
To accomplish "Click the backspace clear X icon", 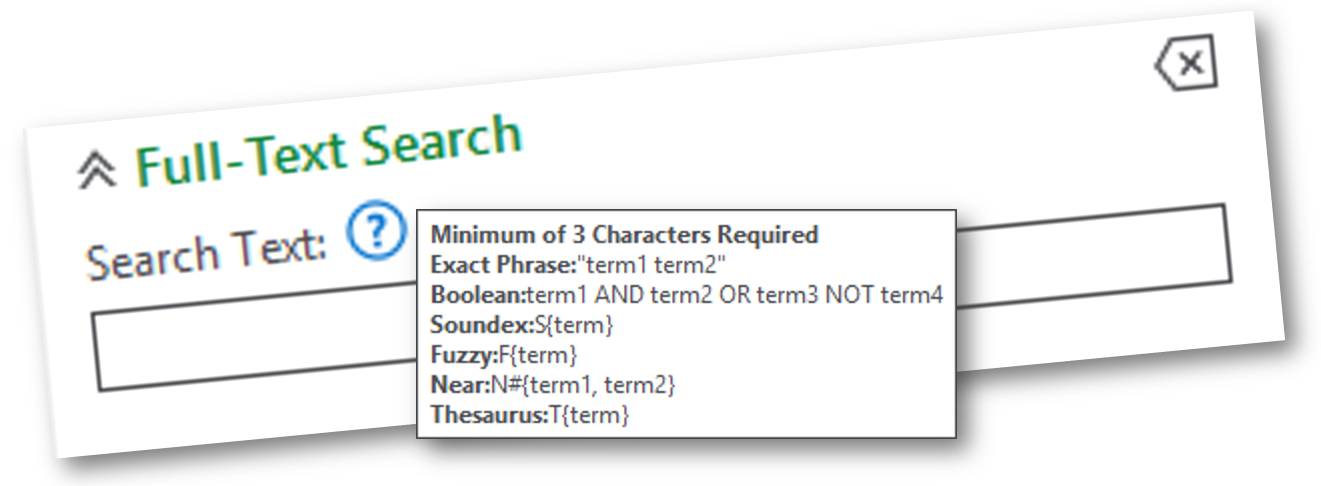I will [x=1186, y=65].
